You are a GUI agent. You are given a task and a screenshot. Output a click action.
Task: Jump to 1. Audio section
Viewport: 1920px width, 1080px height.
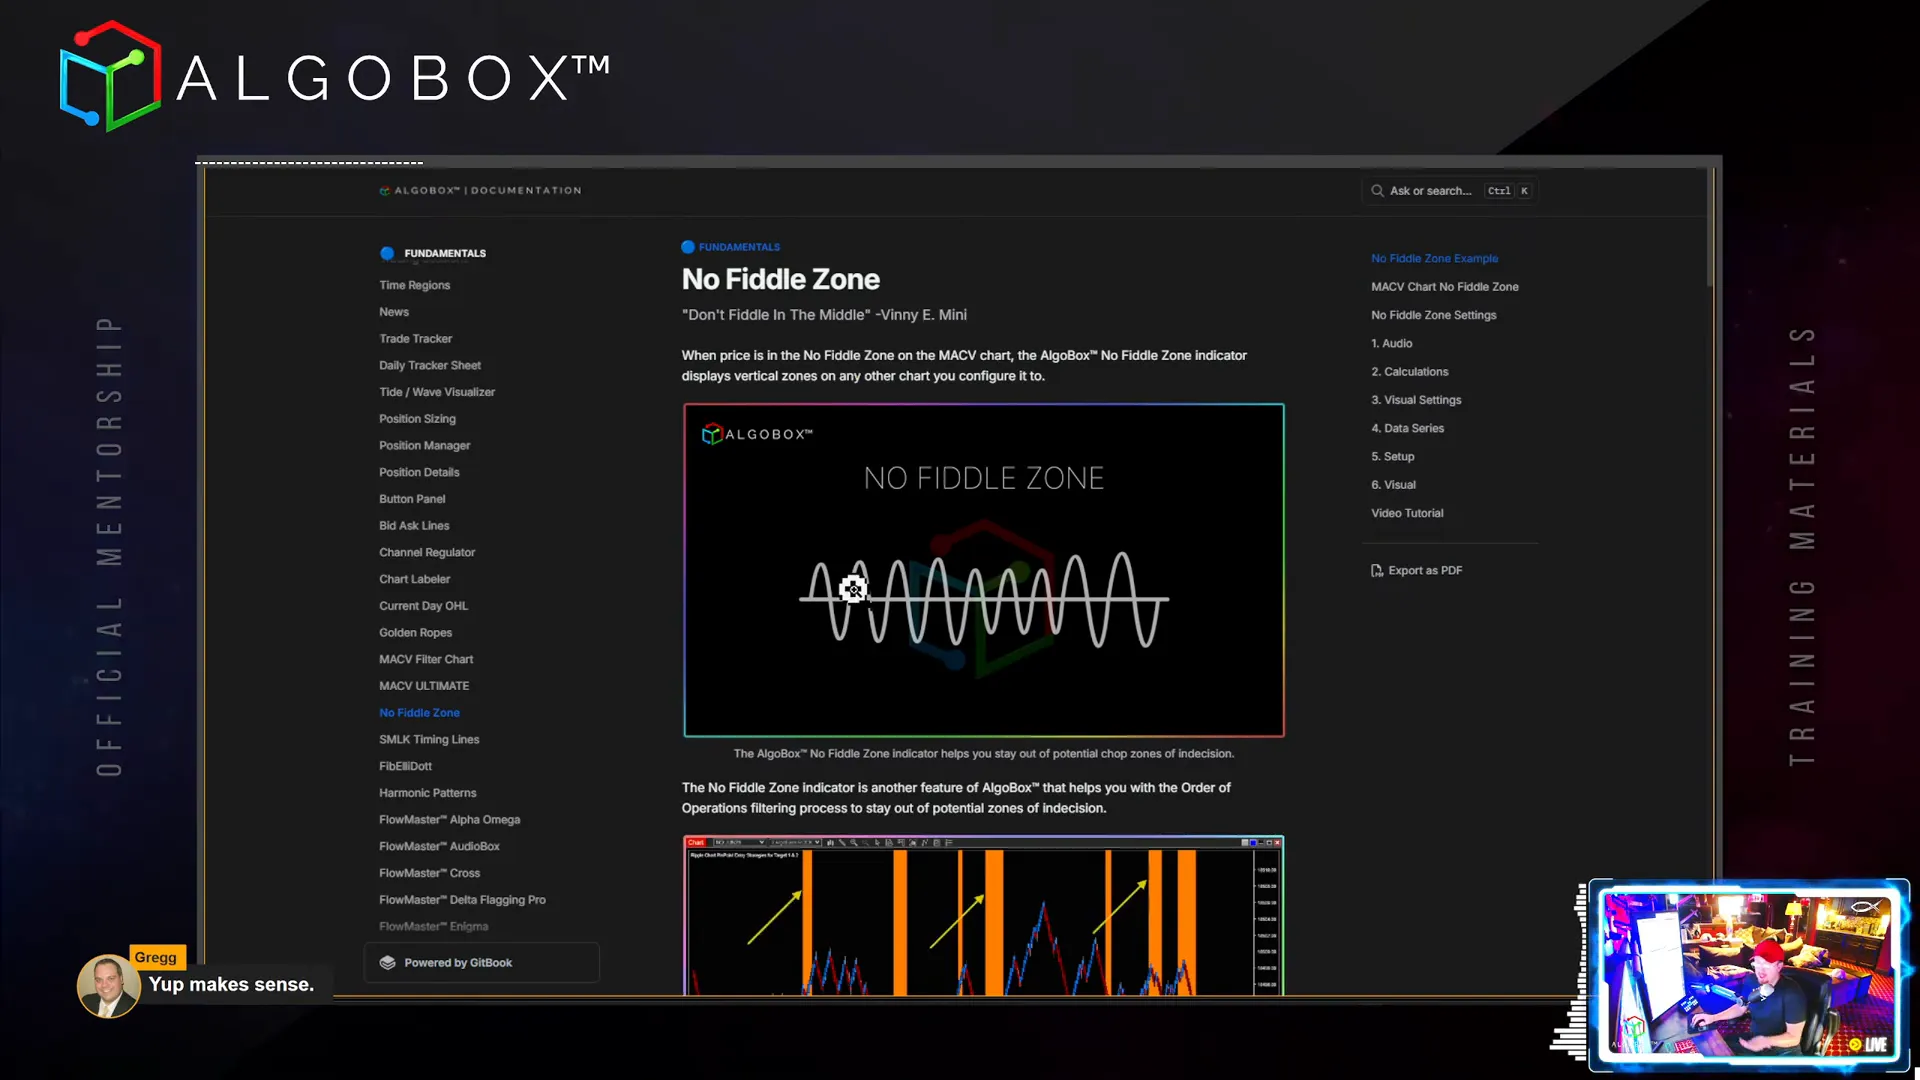(x=1391, y=343)
